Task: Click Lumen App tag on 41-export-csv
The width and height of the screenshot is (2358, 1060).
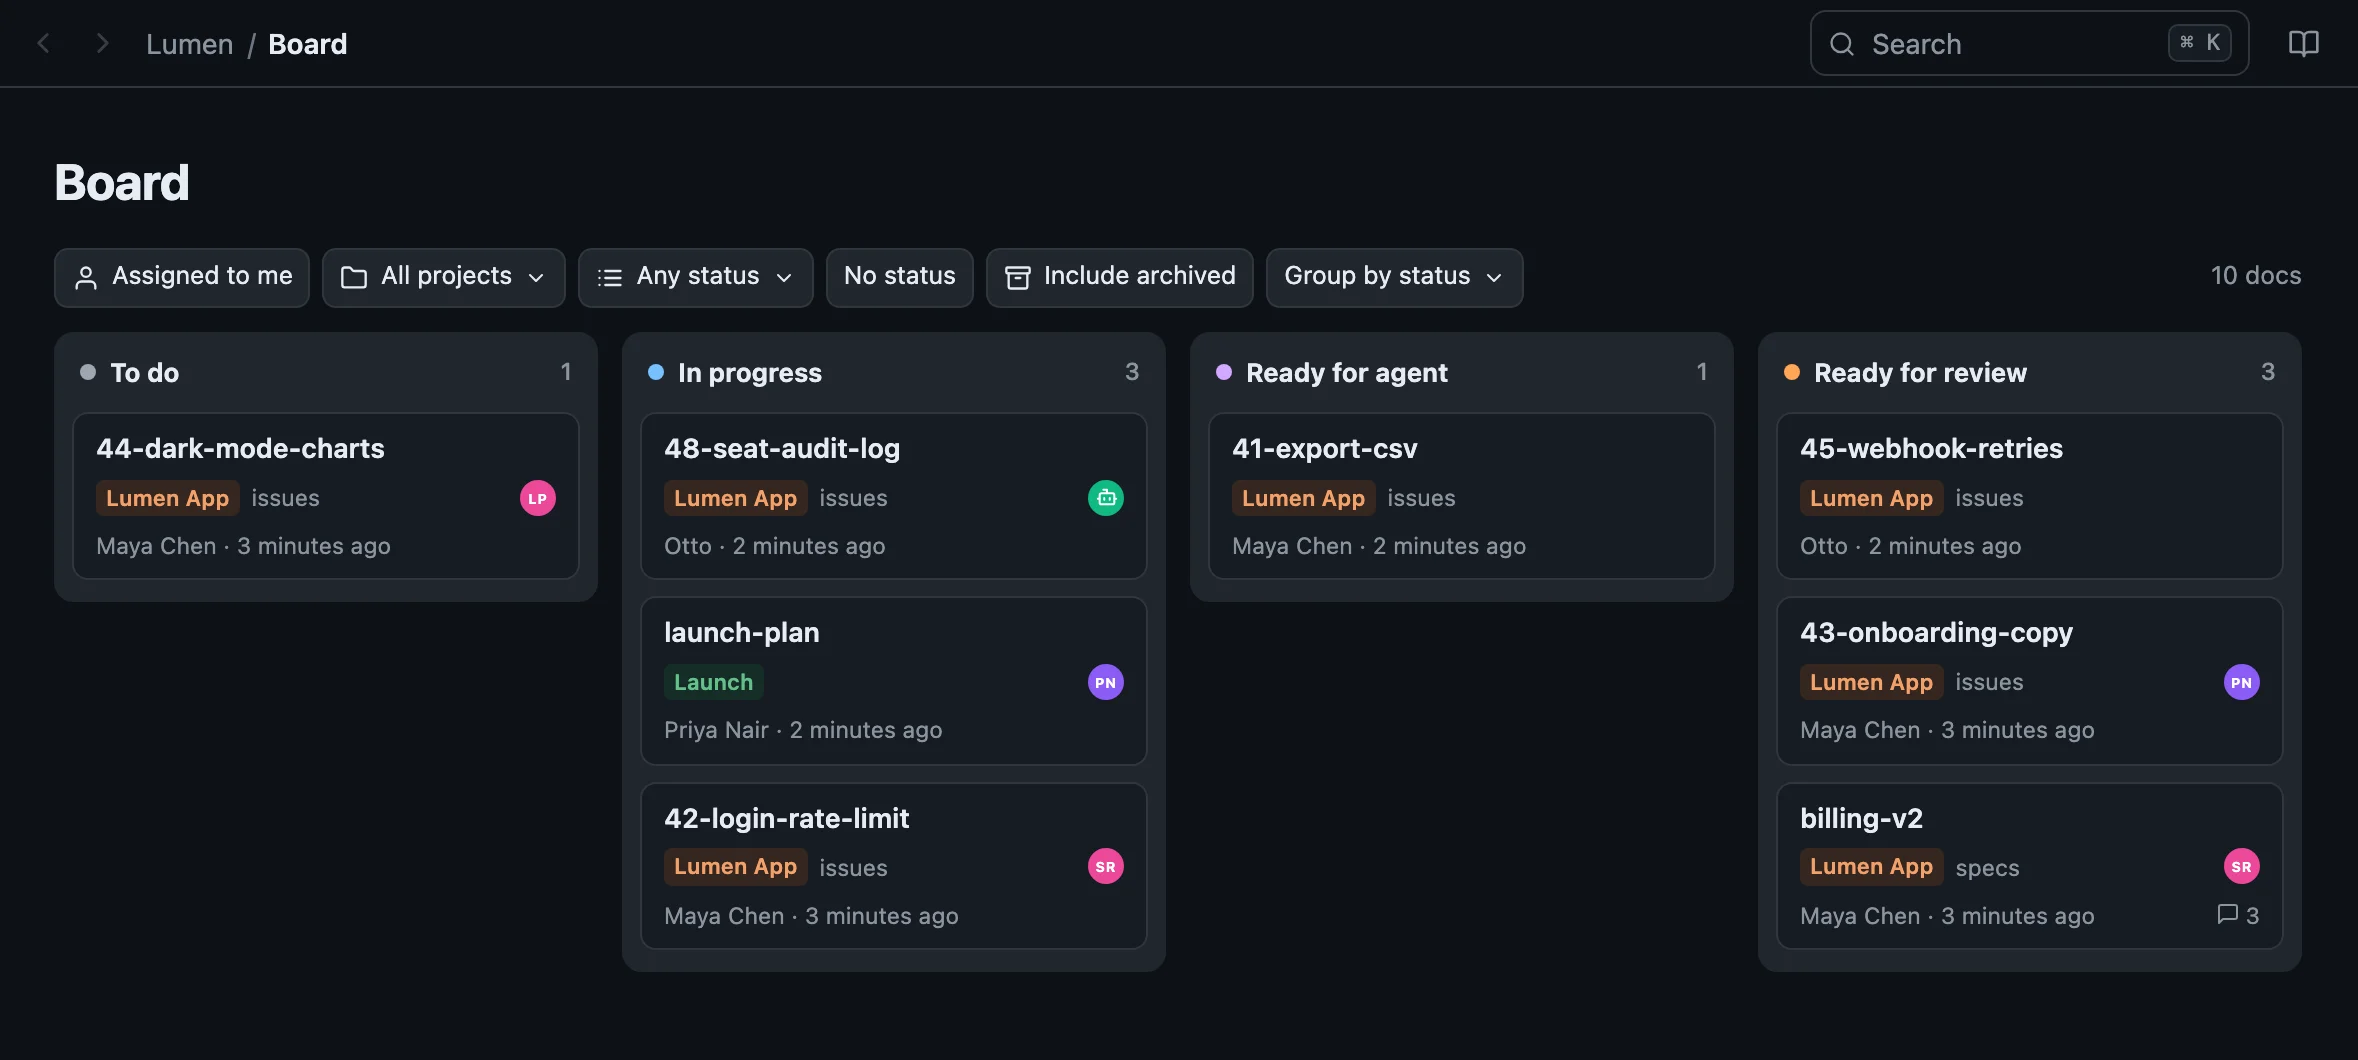Action: click(1304, 498)
